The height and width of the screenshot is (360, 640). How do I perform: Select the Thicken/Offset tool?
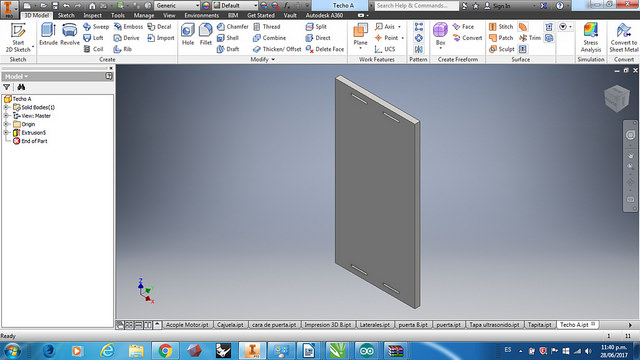[277, 49]
